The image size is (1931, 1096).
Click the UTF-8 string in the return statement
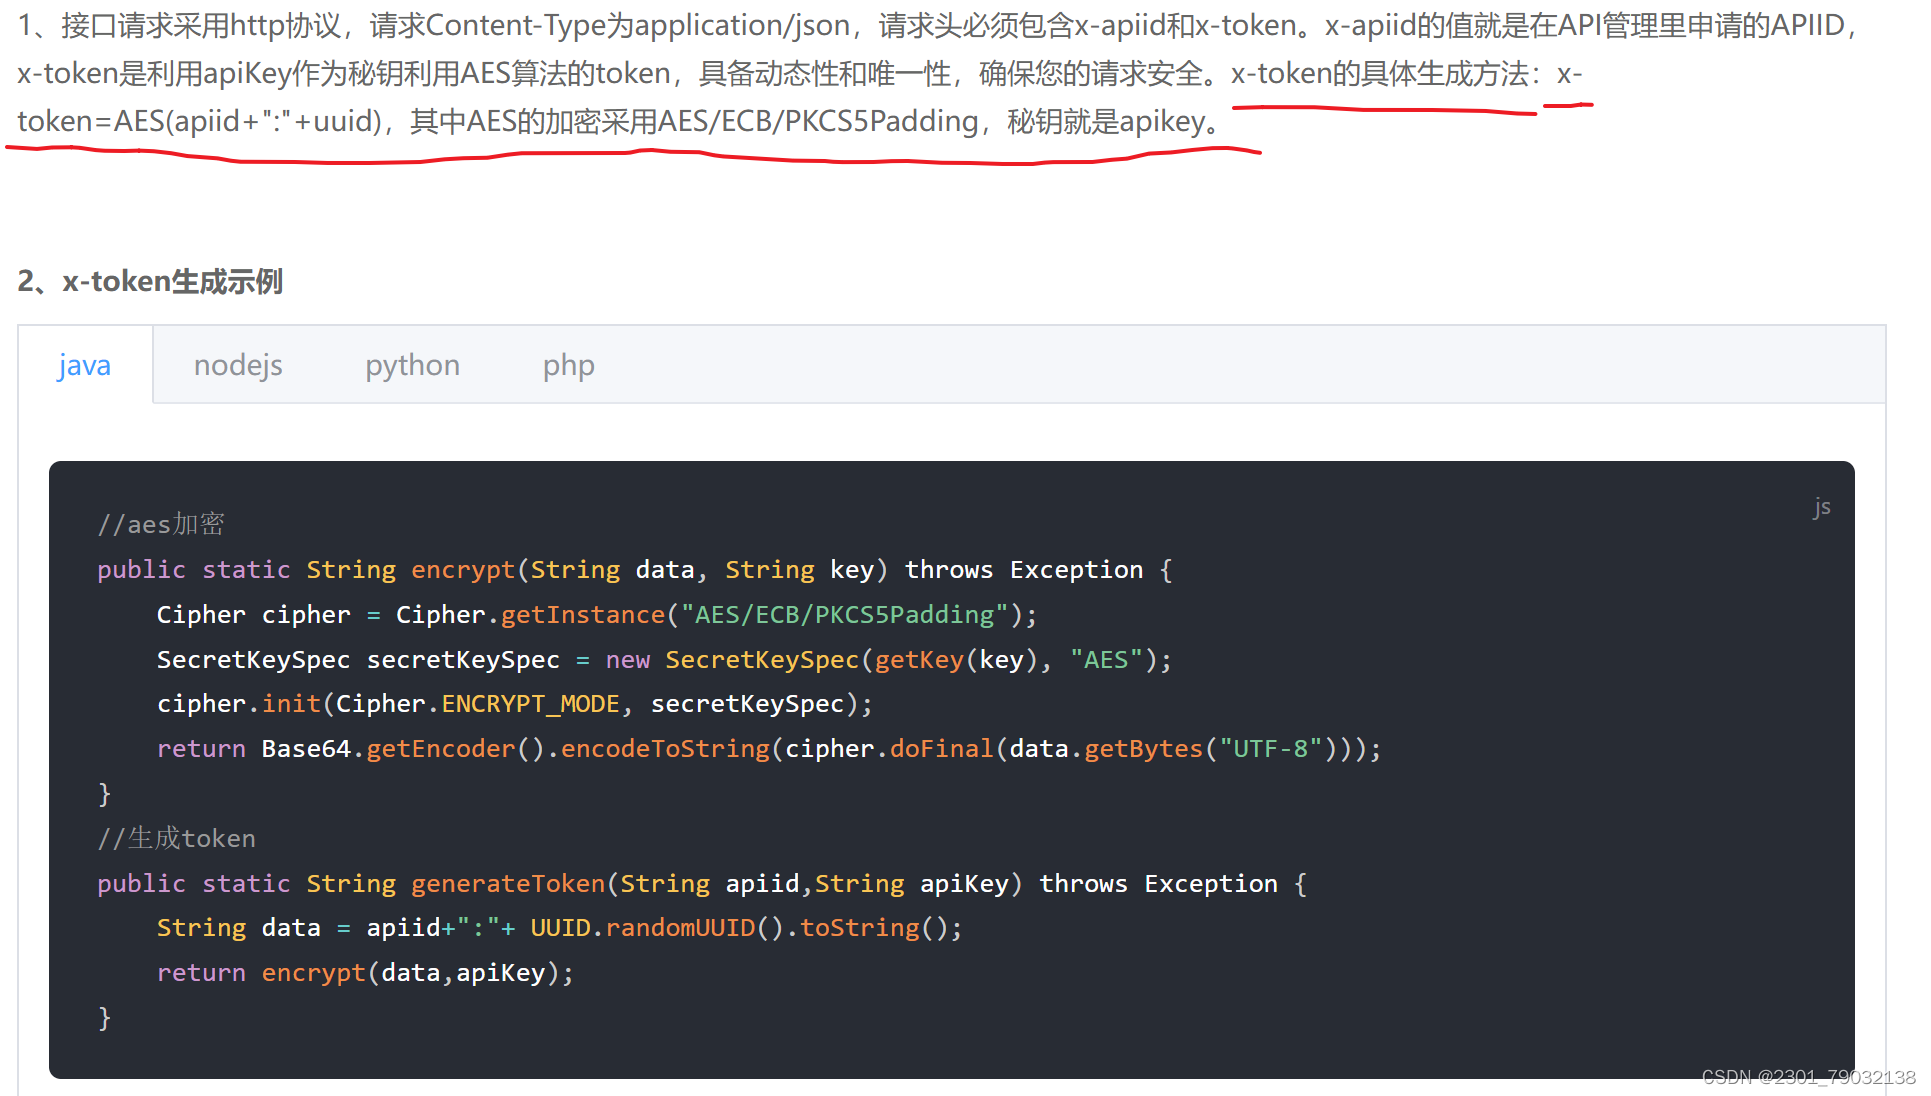[1266, 748]
